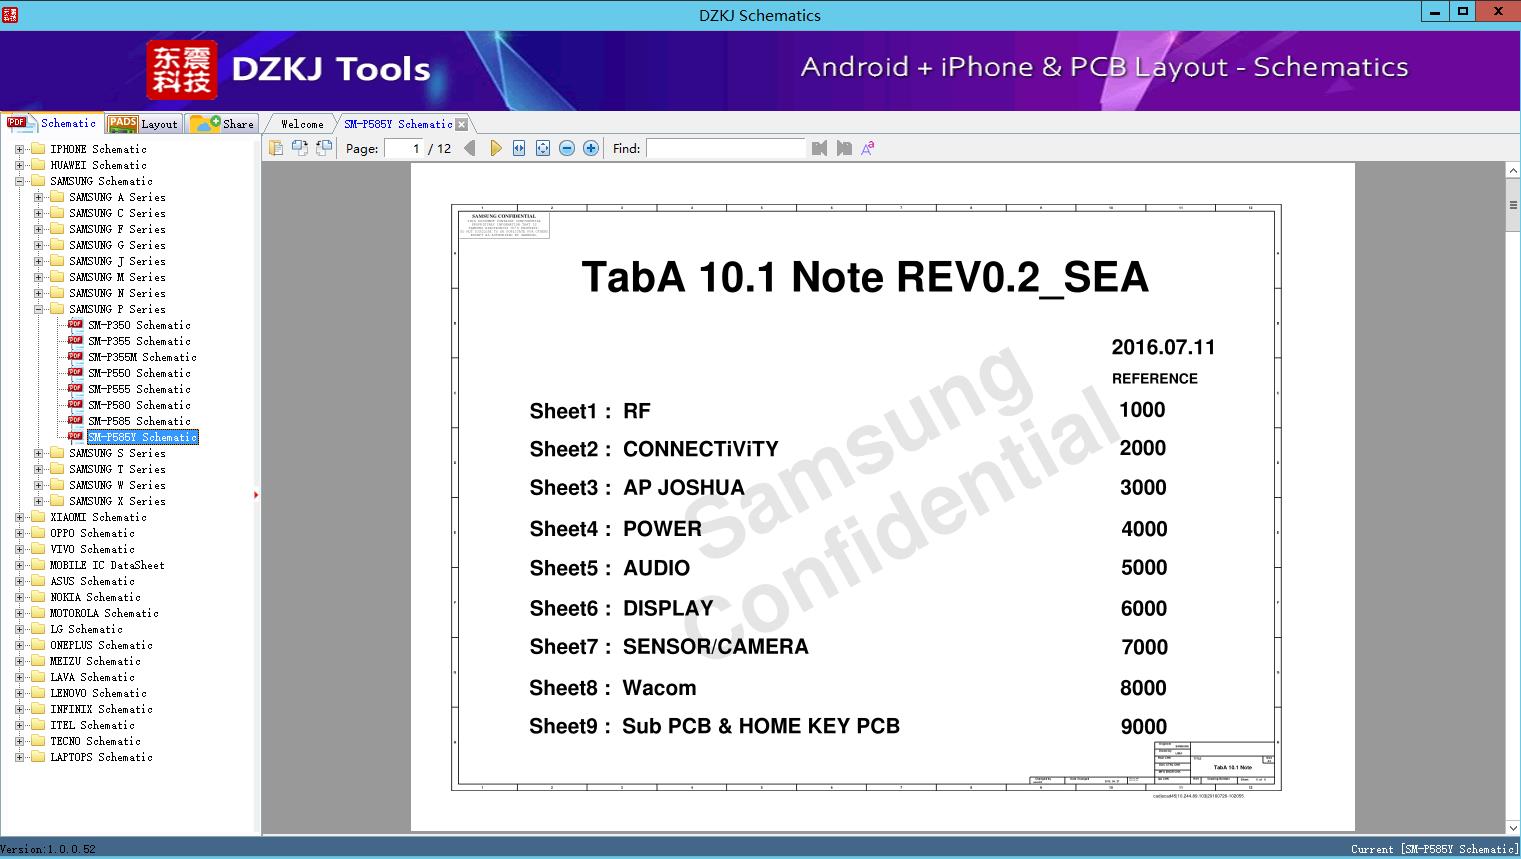The height and width of the screenshot is (859, 1521).
Task: Open the Welcome document tab
Action: pos(302,124)
